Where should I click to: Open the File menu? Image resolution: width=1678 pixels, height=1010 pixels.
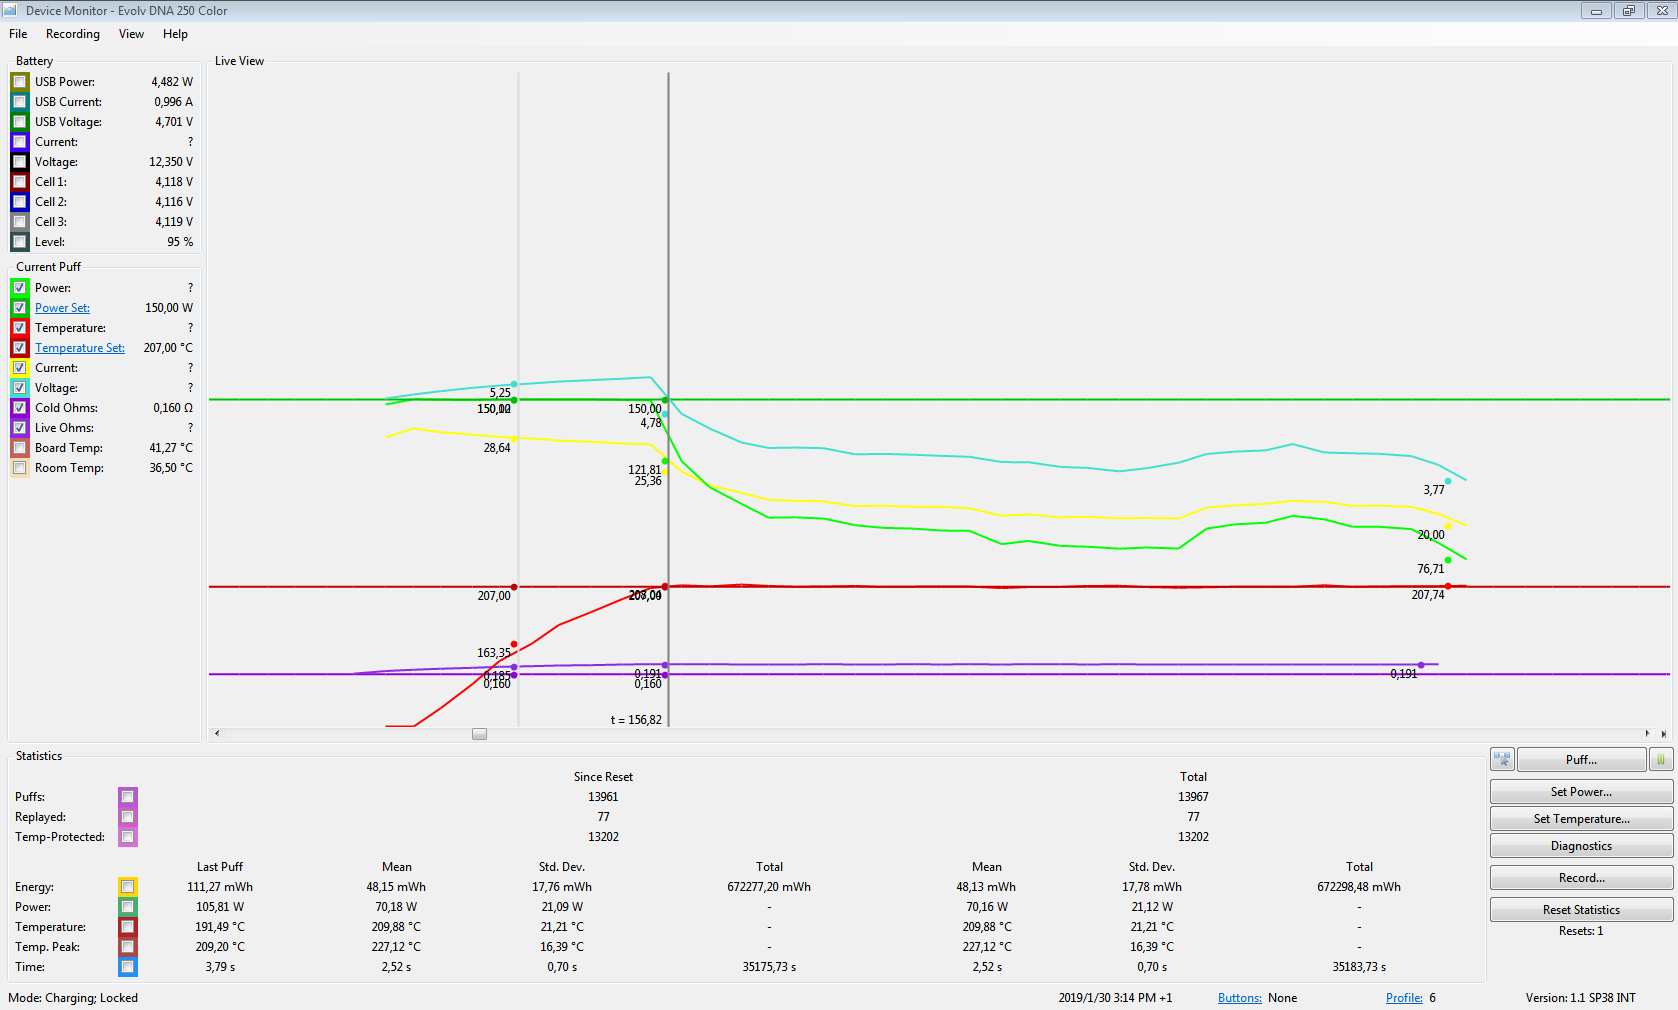(x=18, y=34)
